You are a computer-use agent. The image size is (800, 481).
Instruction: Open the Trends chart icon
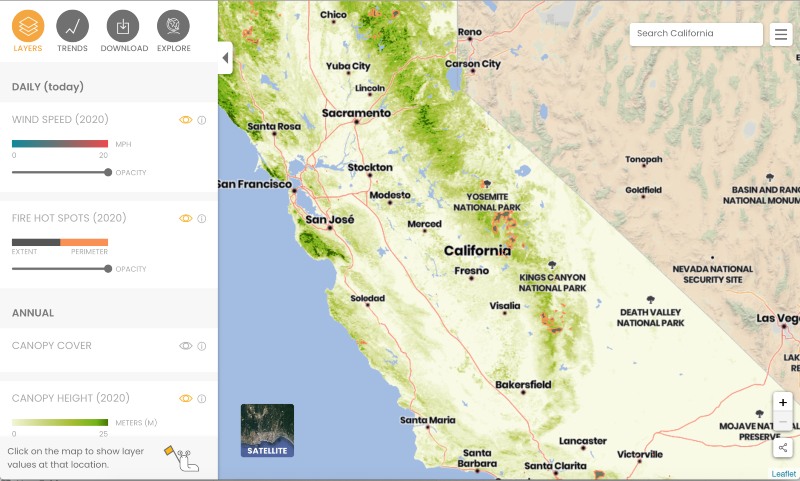pos(72,25)
